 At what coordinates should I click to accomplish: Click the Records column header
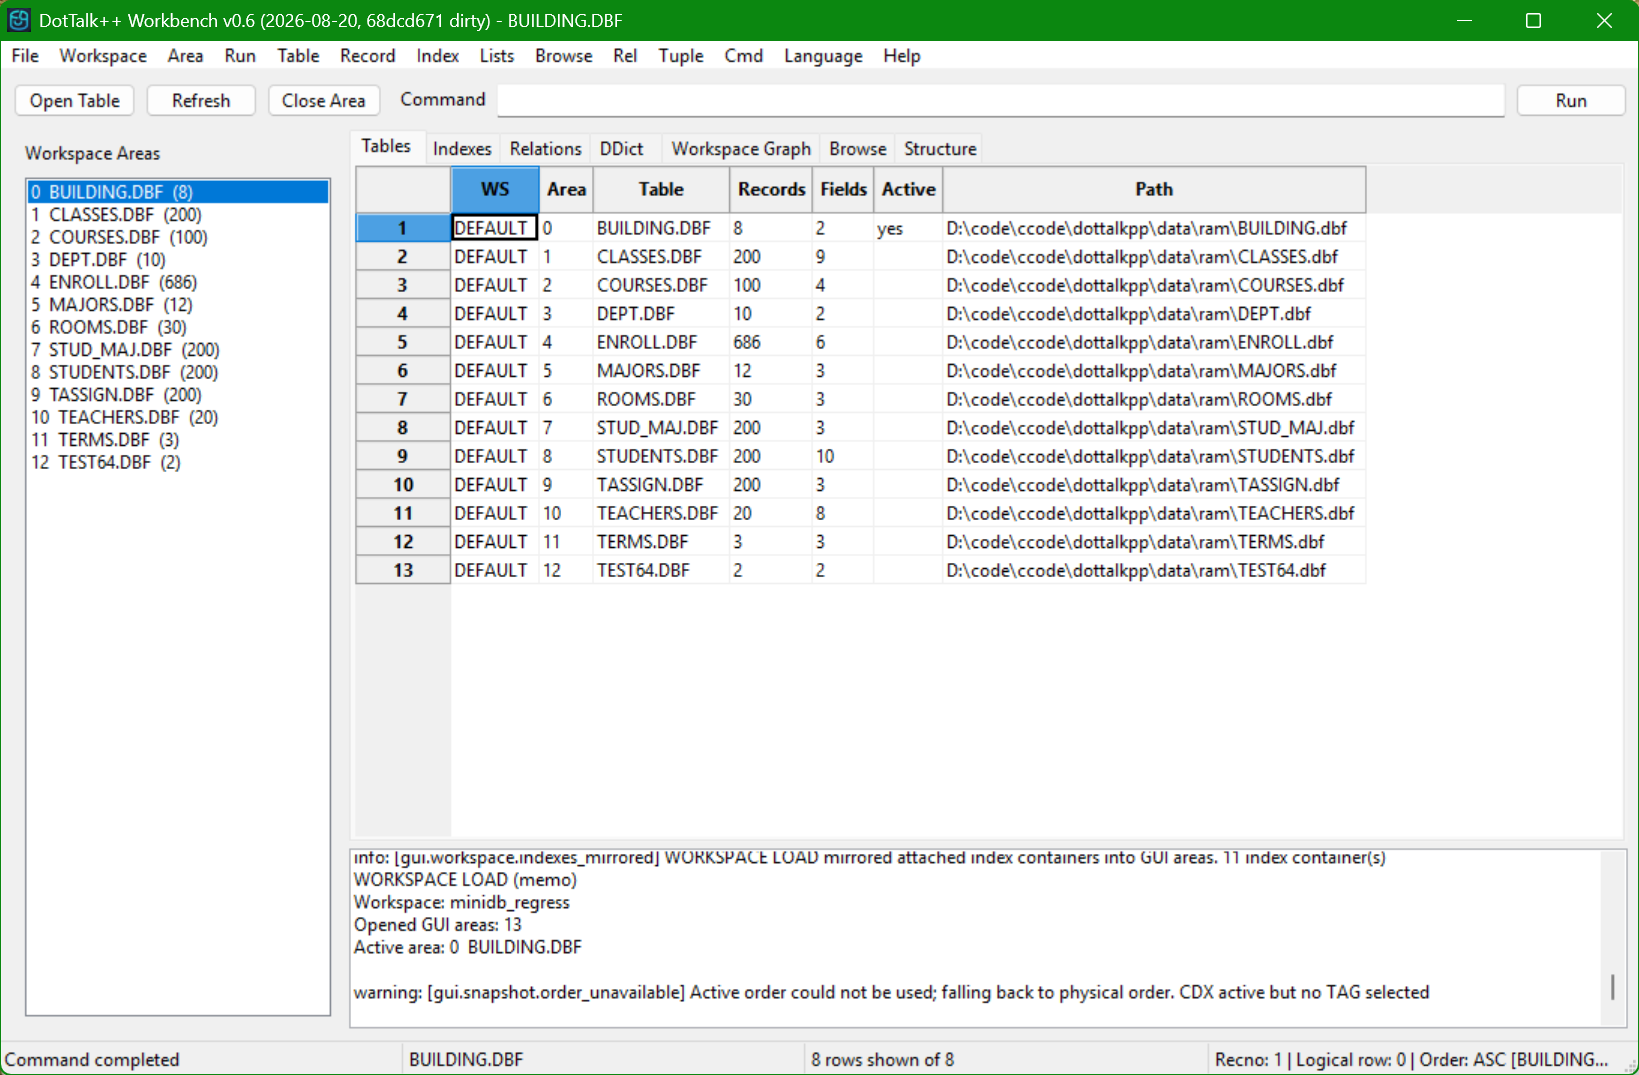click(771, 190)
